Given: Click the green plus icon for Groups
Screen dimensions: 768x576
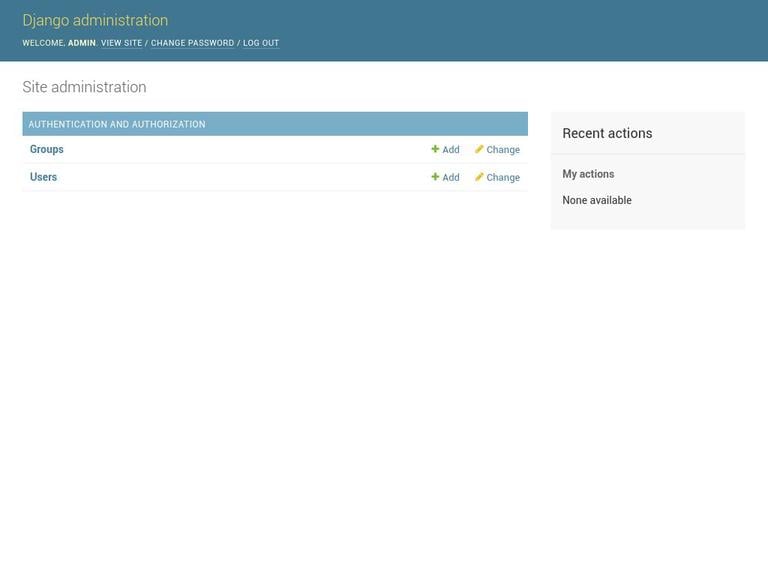Looking at the screenshot, I should [435, 149].
